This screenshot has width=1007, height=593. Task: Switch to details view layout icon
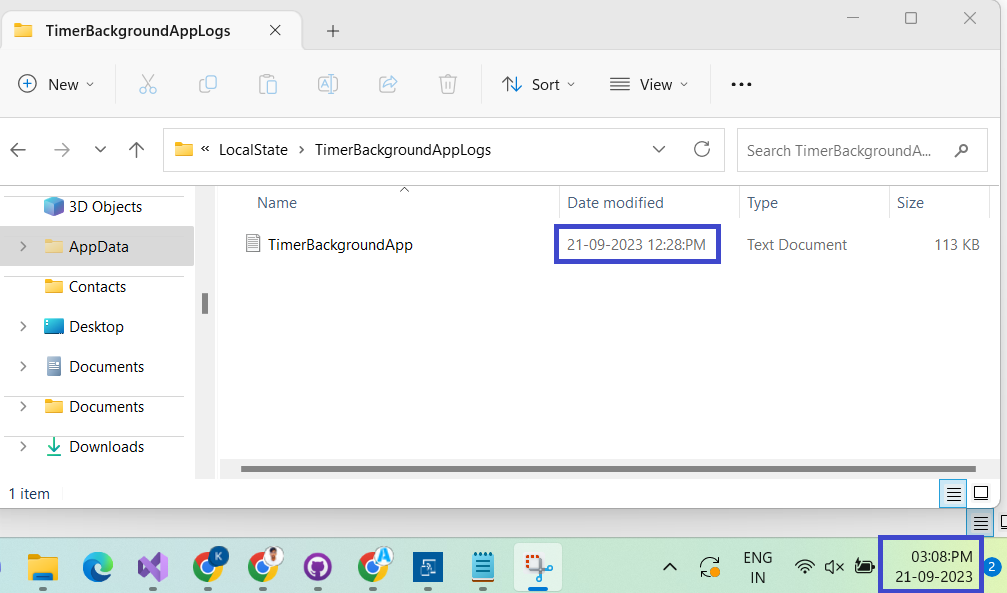tap(953, 493)
